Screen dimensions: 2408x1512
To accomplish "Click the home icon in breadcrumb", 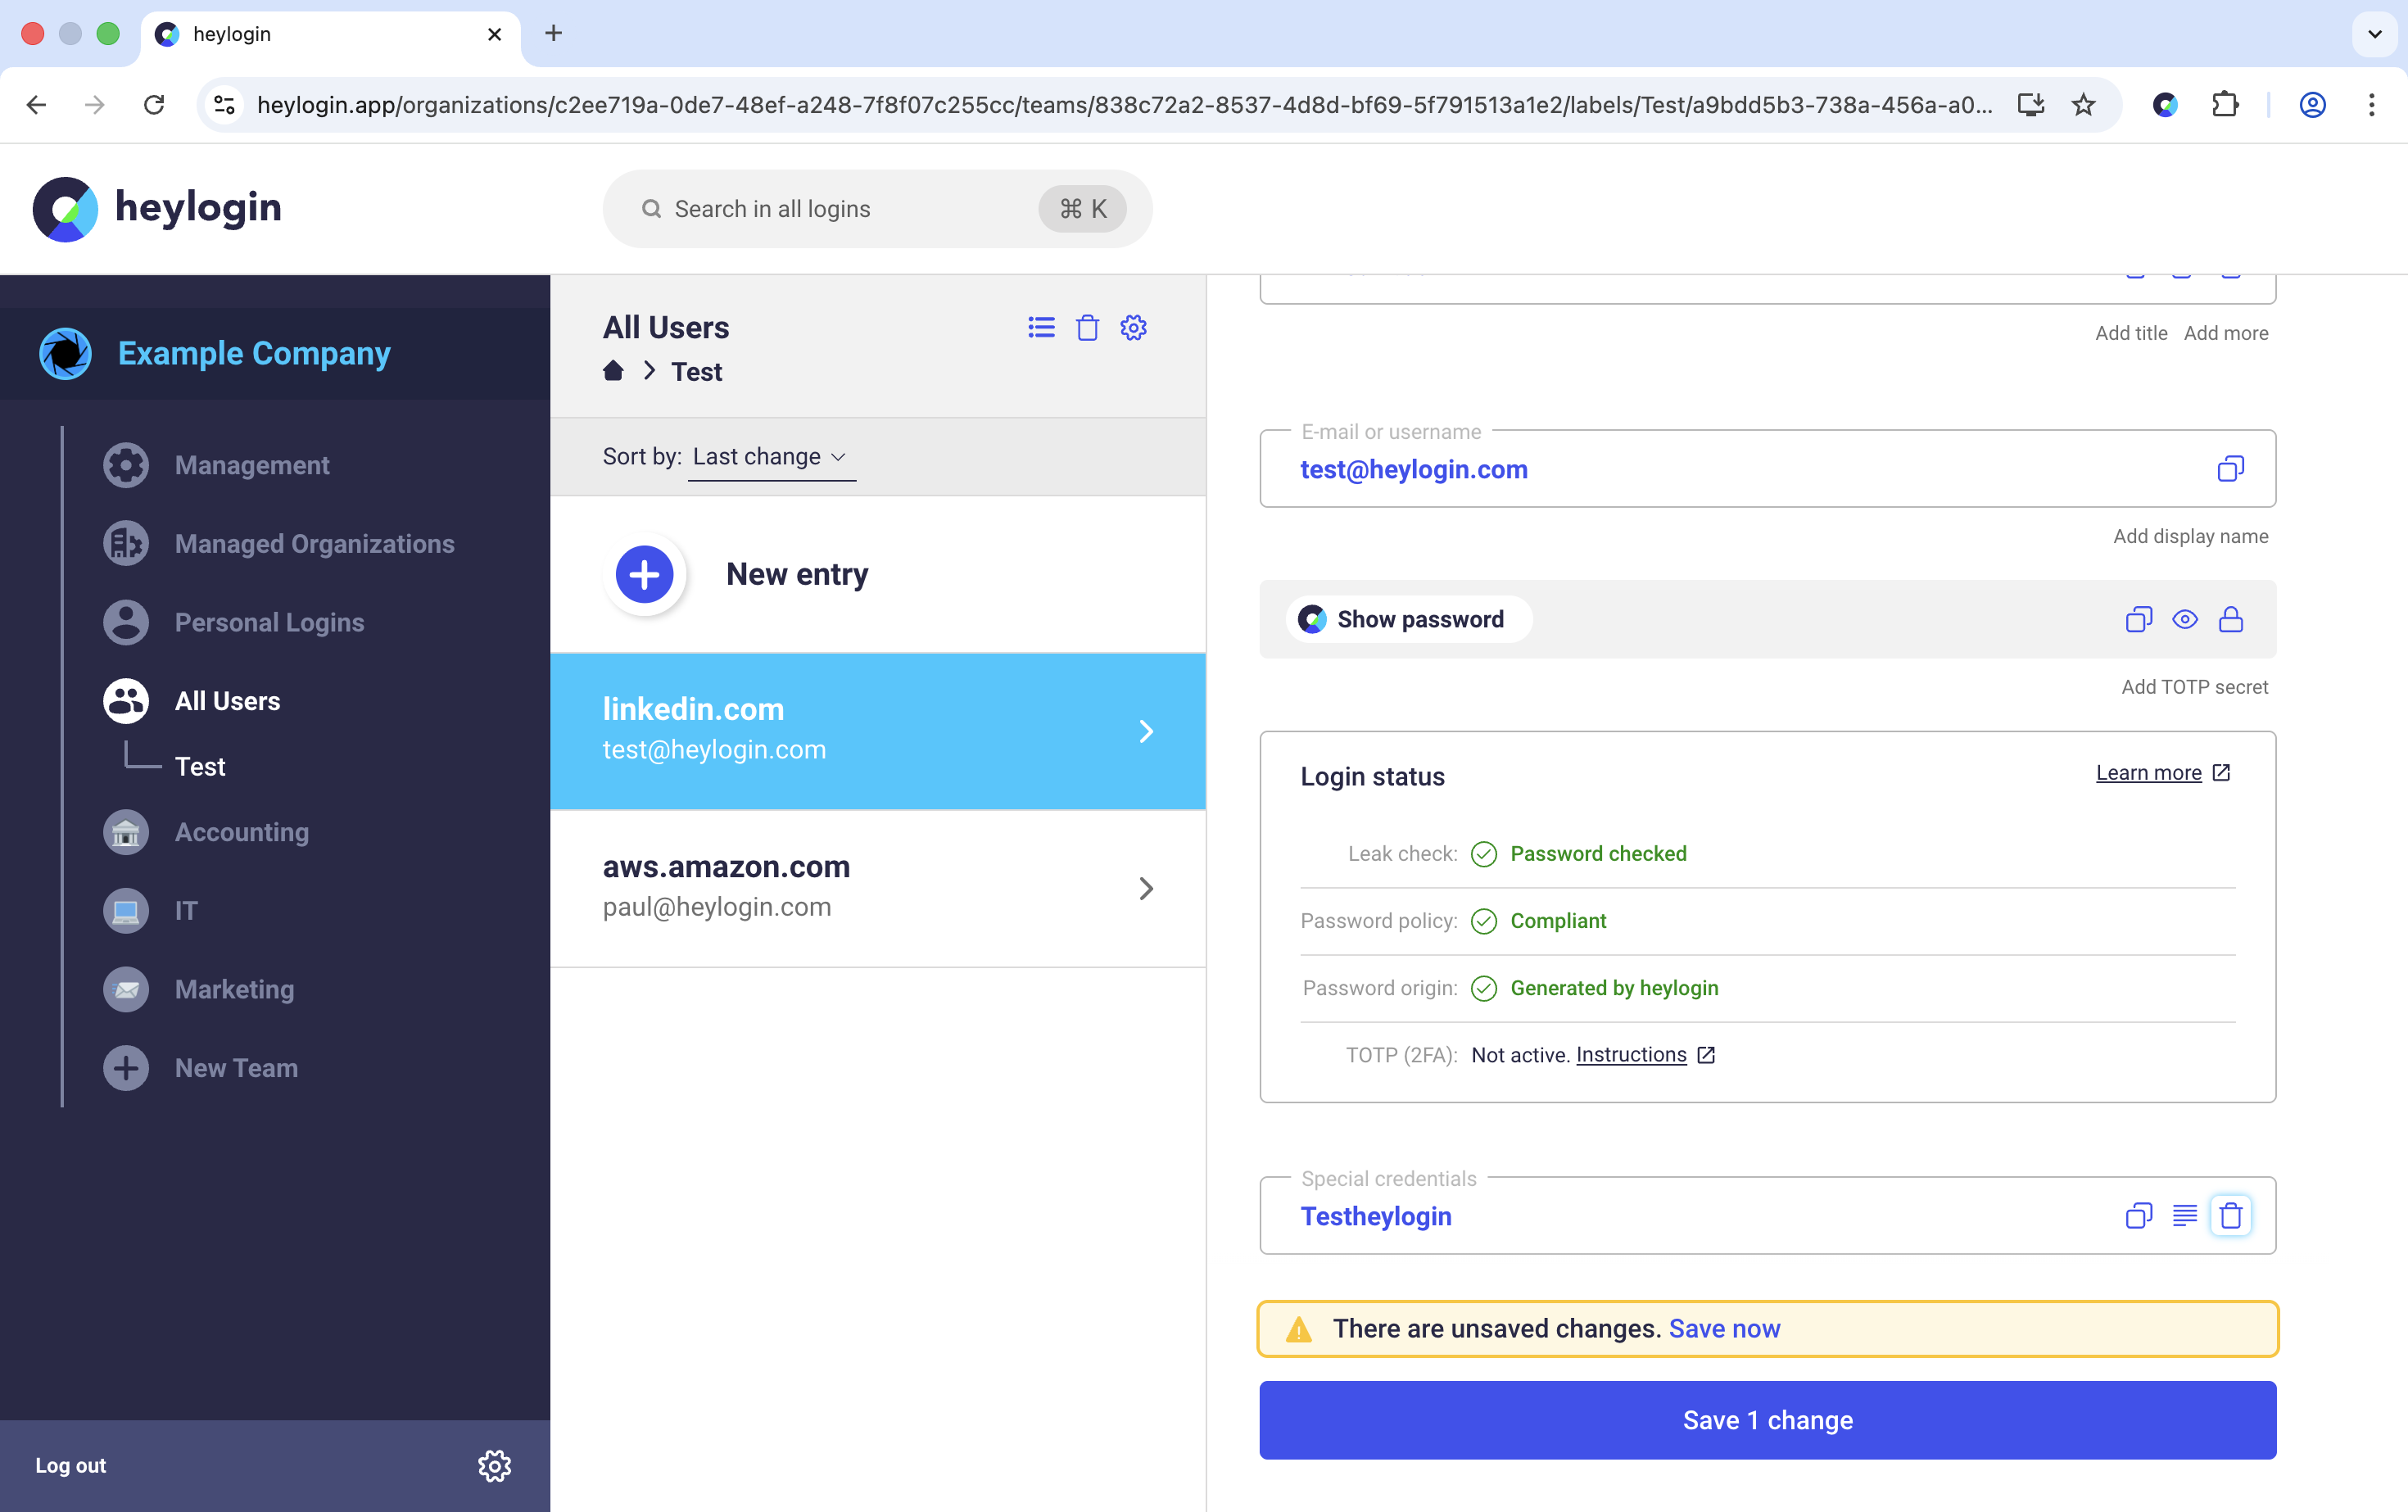I will (613, 372).
